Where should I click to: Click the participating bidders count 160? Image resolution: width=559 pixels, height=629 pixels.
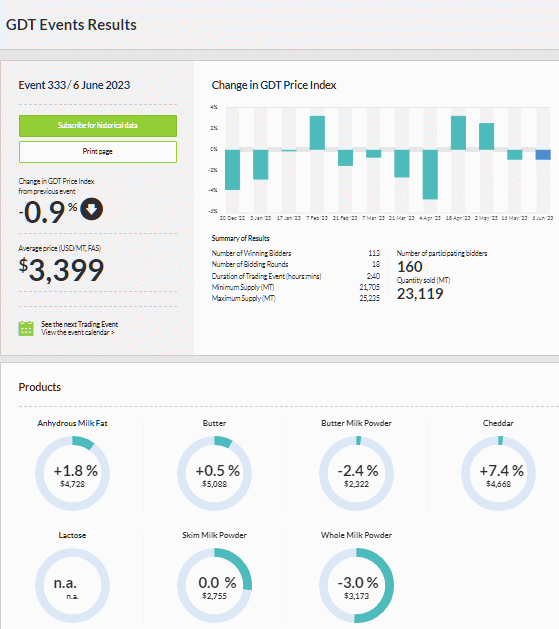[x=410, y=267]
